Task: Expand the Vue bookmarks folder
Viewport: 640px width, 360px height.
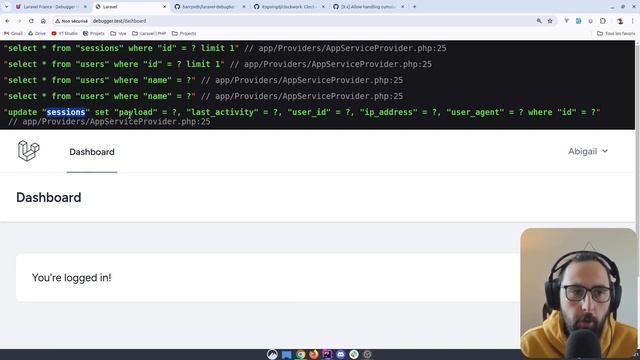Action: click(118, 33)
